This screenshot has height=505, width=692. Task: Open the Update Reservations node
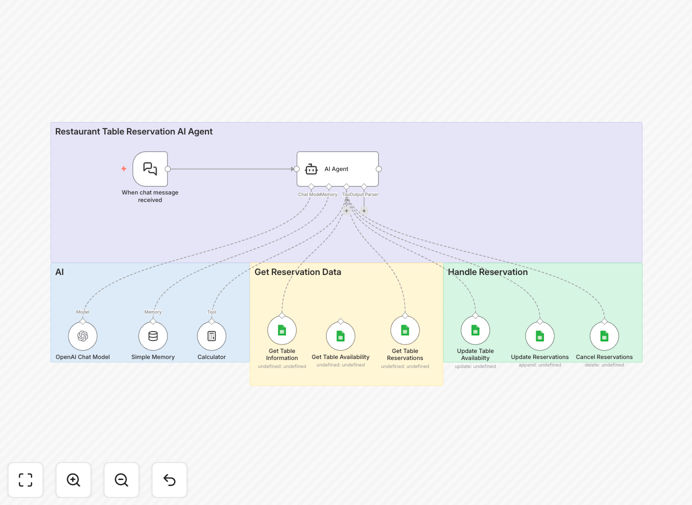point(539,336)
